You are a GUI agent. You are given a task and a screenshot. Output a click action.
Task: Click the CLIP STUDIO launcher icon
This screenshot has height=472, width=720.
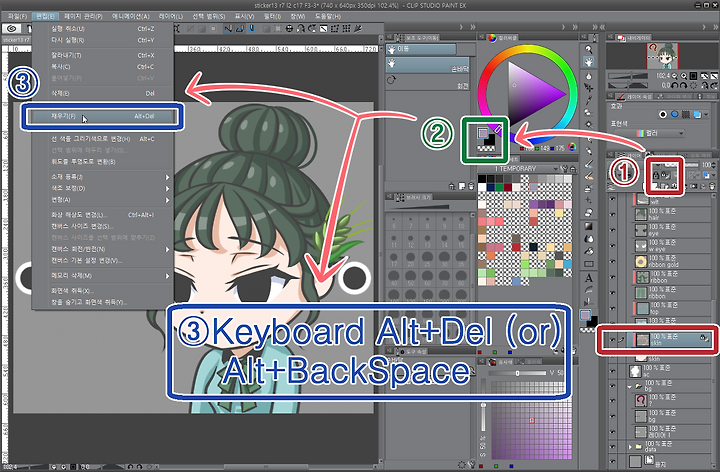pos(12,28)
